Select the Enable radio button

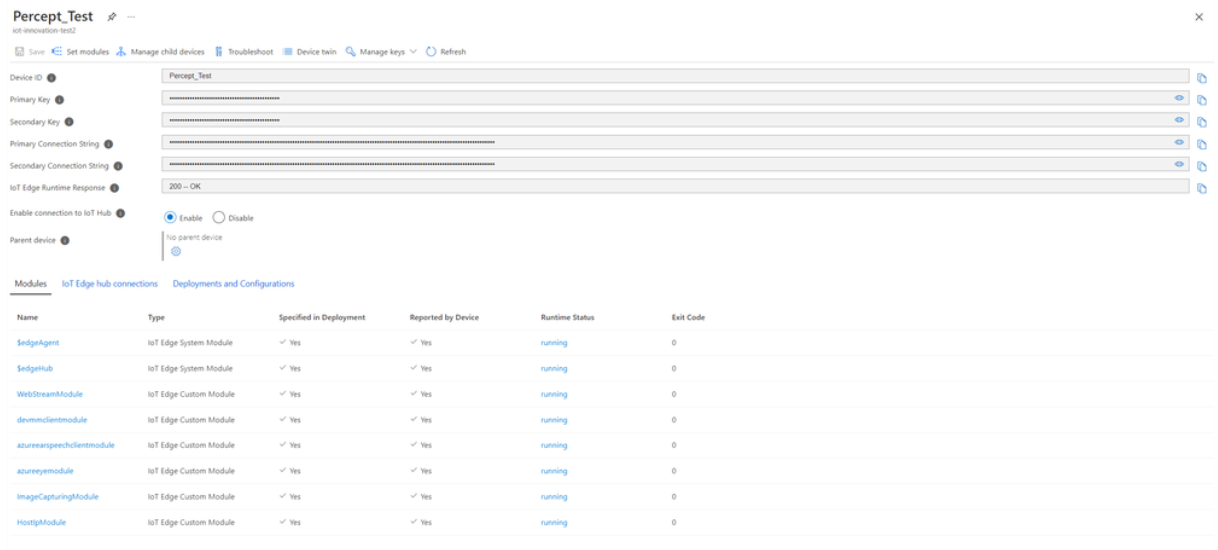[170, 217]
